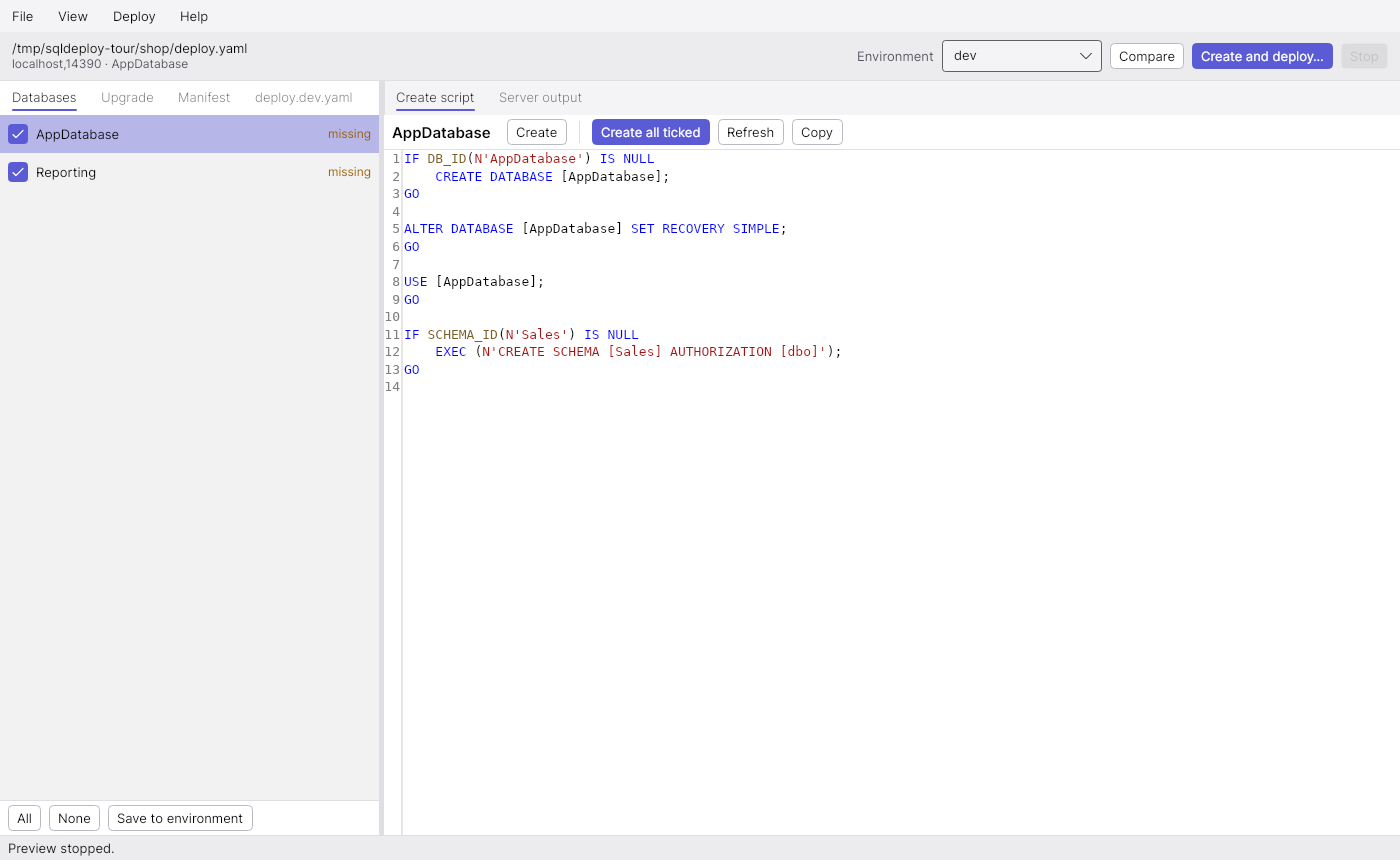Copy the create script
The height and width of the screenshot is (860, 1400).
[x=817, y=132]
